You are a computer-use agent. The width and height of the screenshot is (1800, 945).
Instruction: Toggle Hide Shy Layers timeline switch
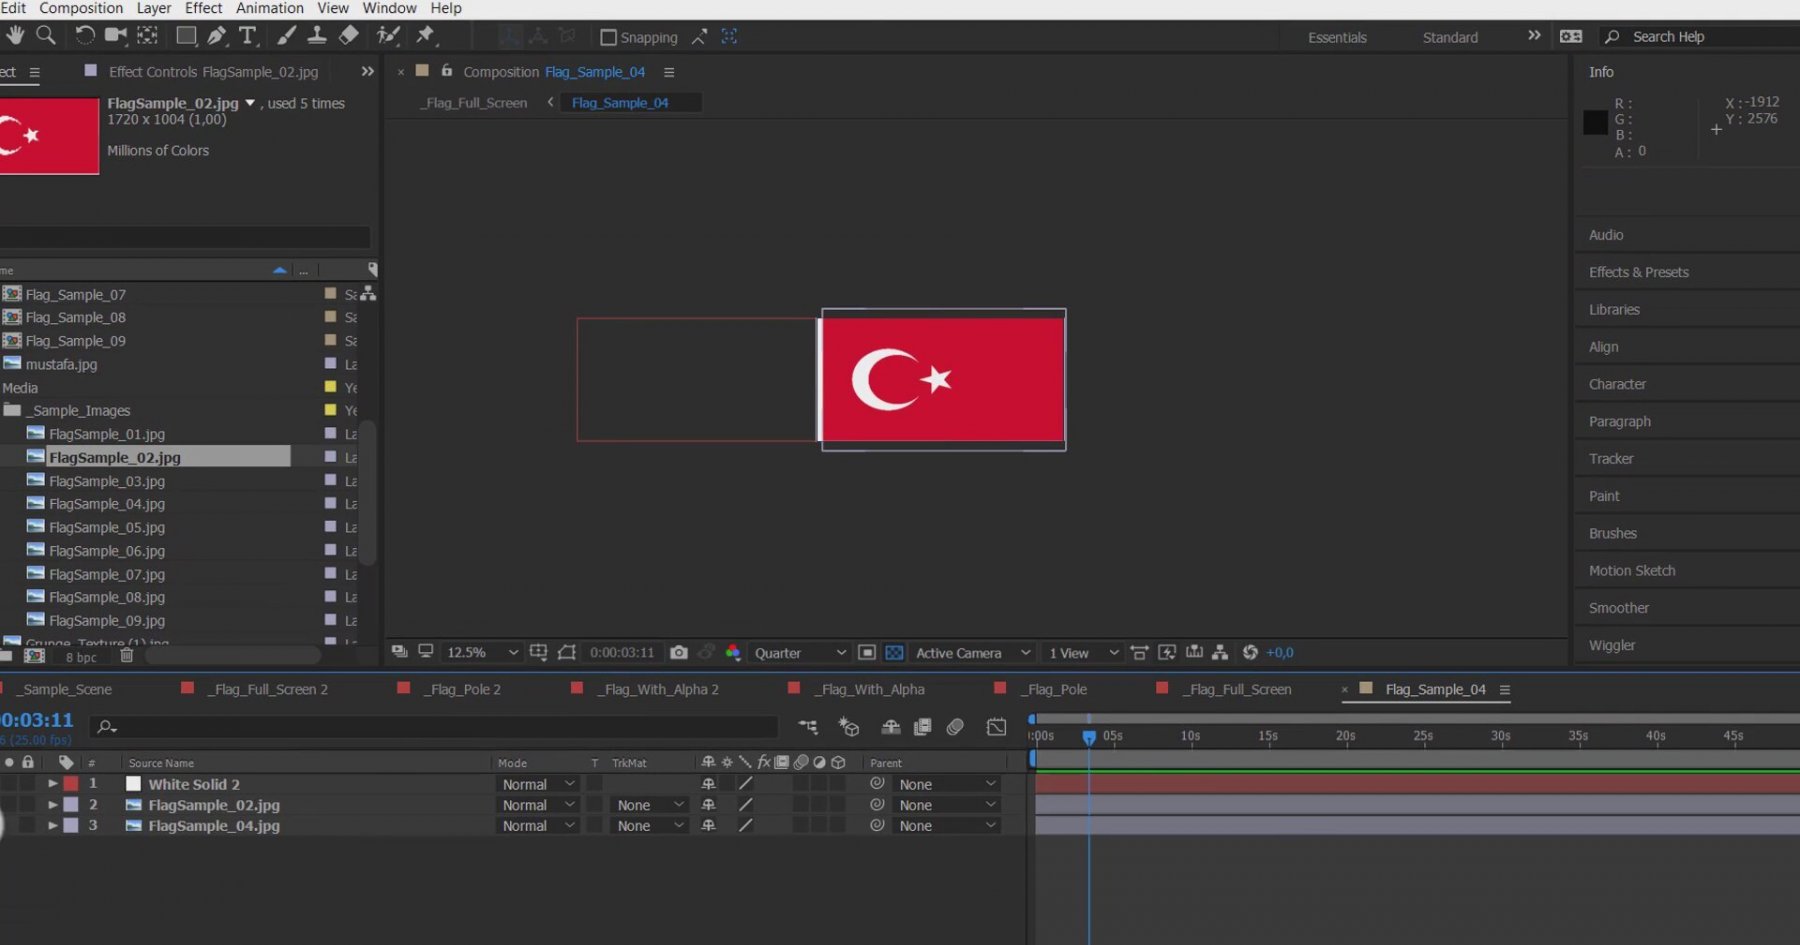[x=890, y=727]
